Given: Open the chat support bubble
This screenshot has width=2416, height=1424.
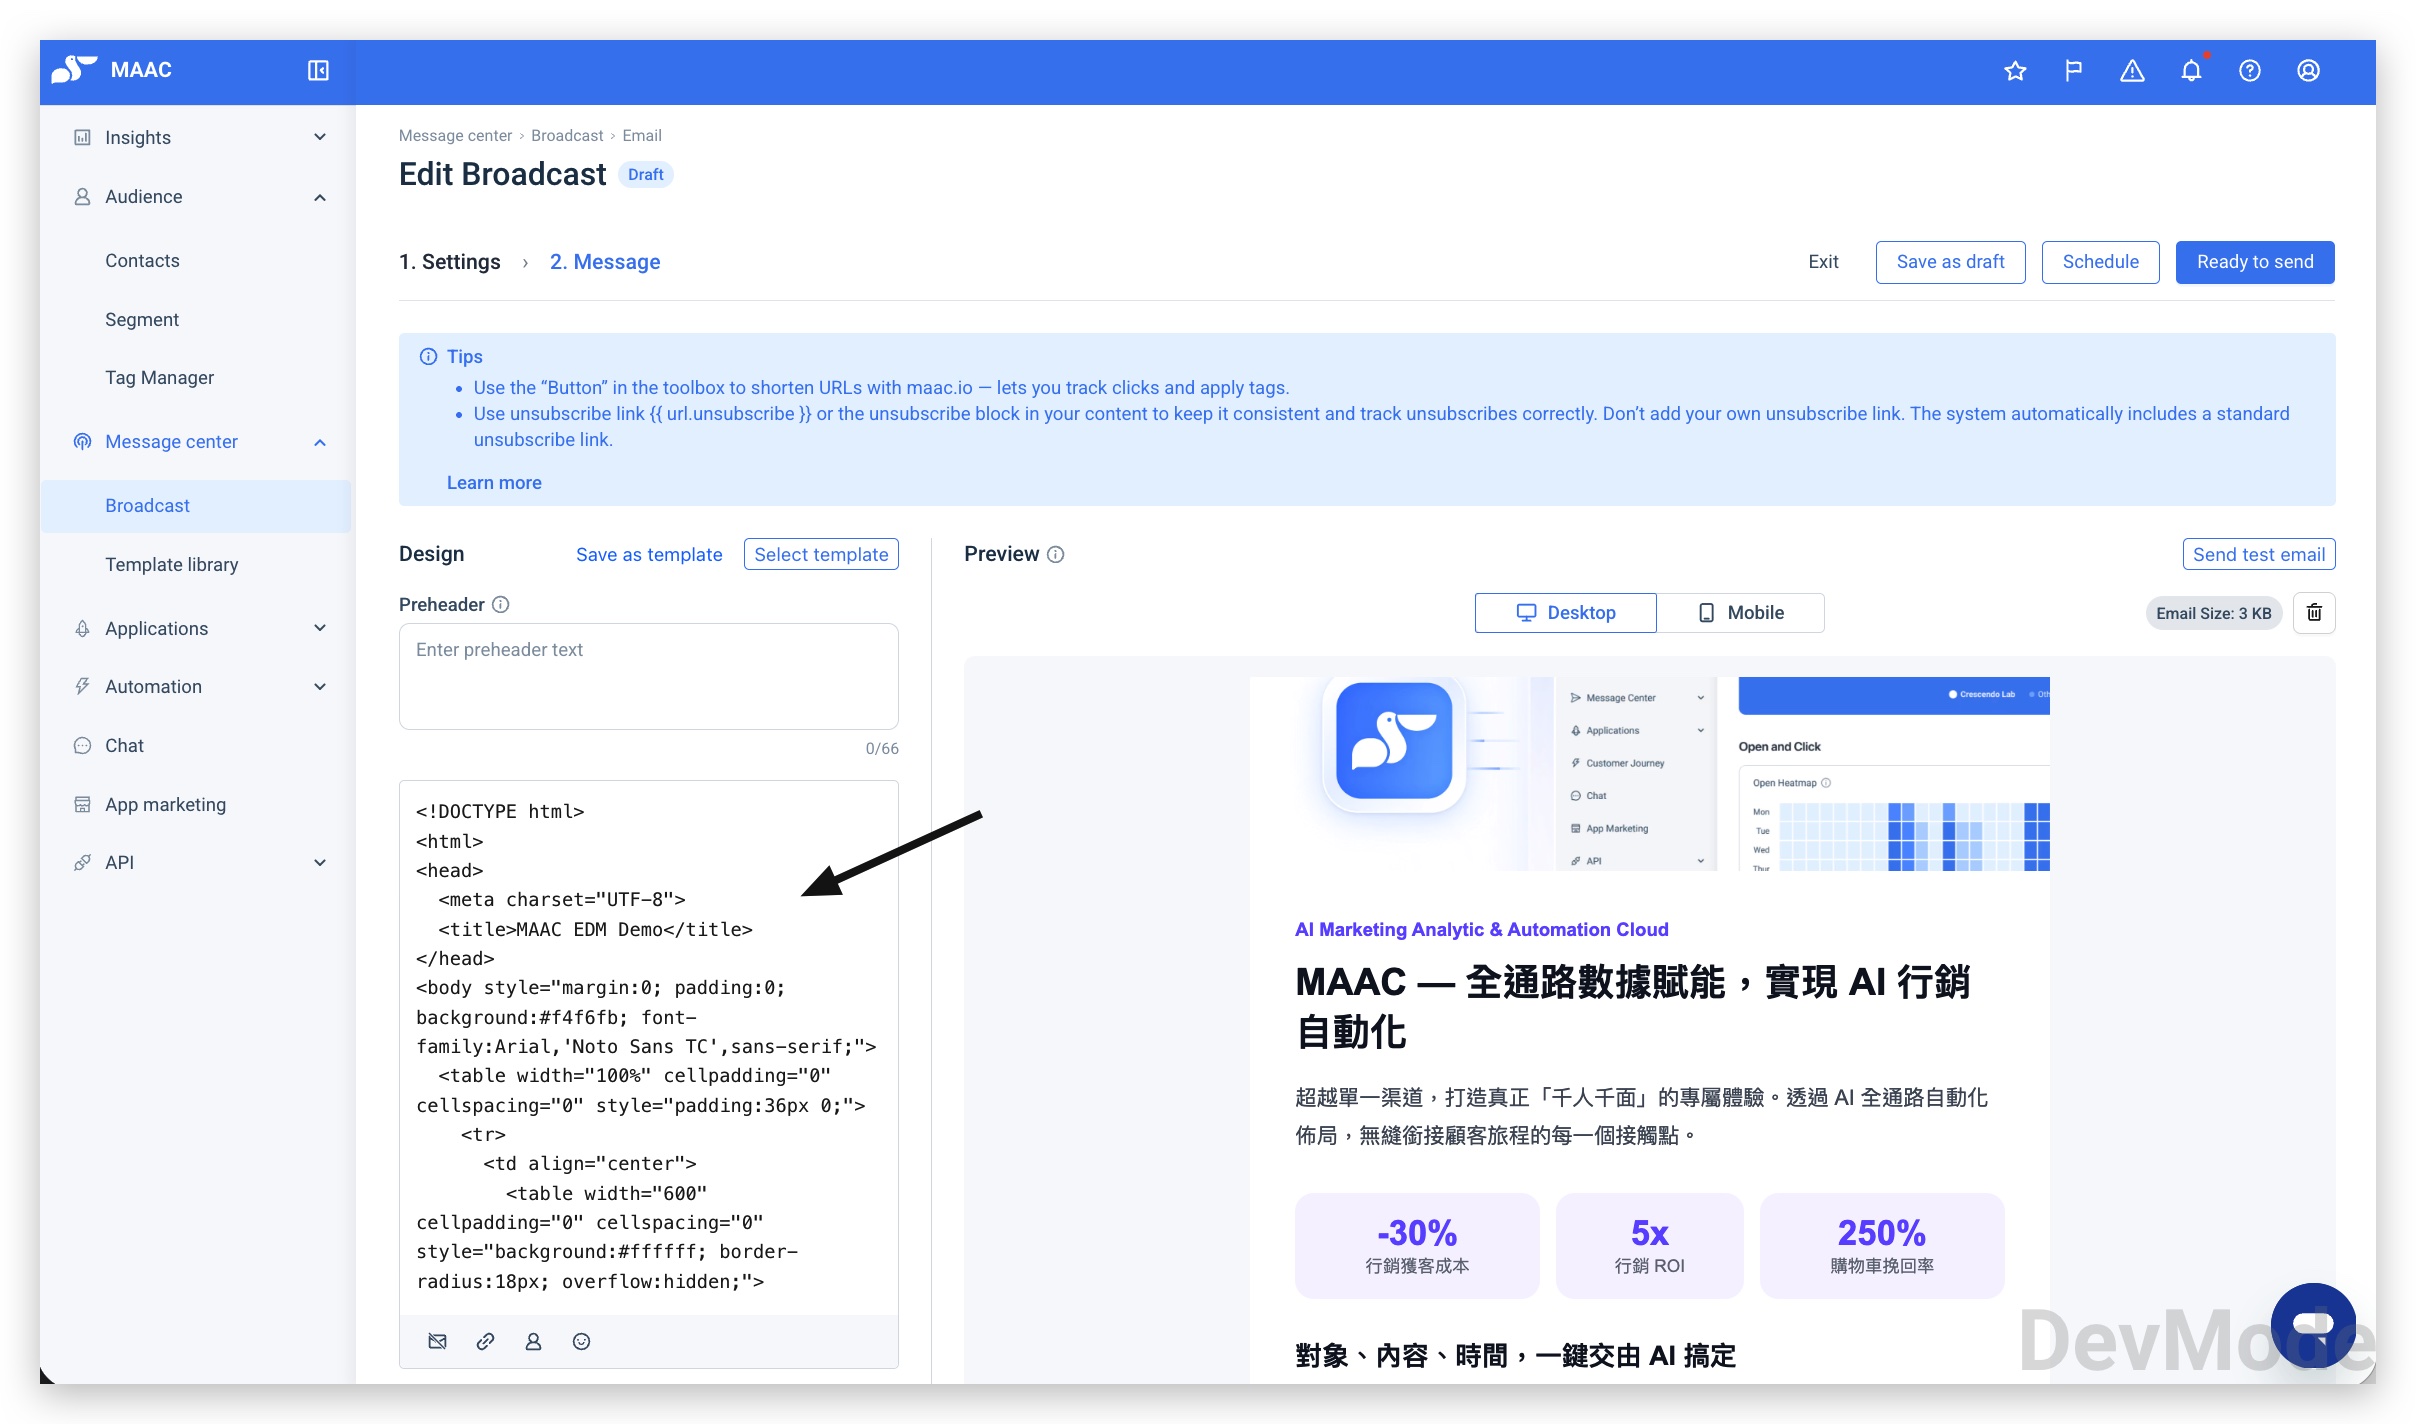Looking at the screenshot, I should [x=2313, y=1325].
